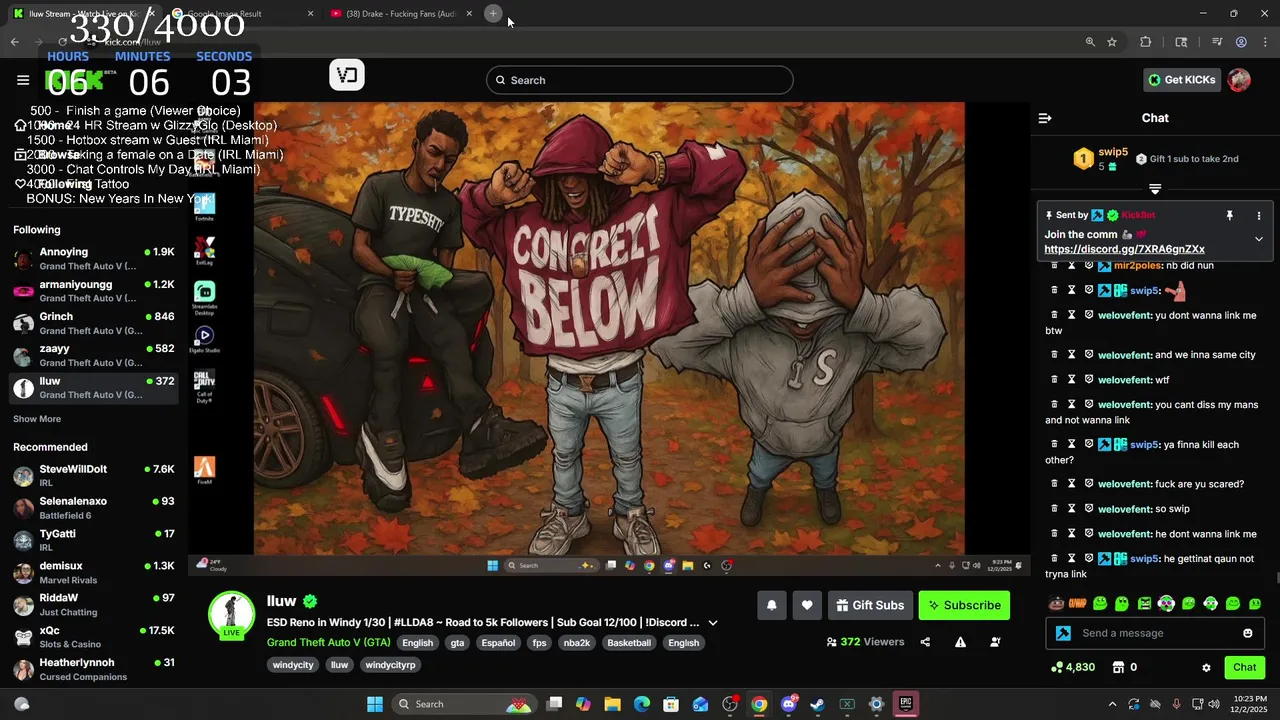Click the Chat send button
The image size is (1280, 720).
click(x=1244, y=667)
